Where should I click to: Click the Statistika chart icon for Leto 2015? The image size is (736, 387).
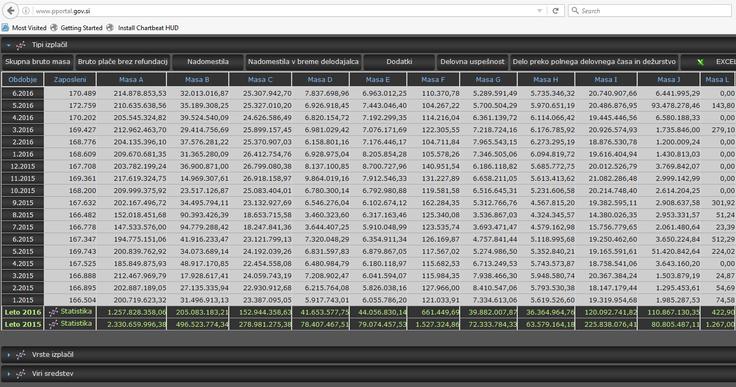coord(54,324)
